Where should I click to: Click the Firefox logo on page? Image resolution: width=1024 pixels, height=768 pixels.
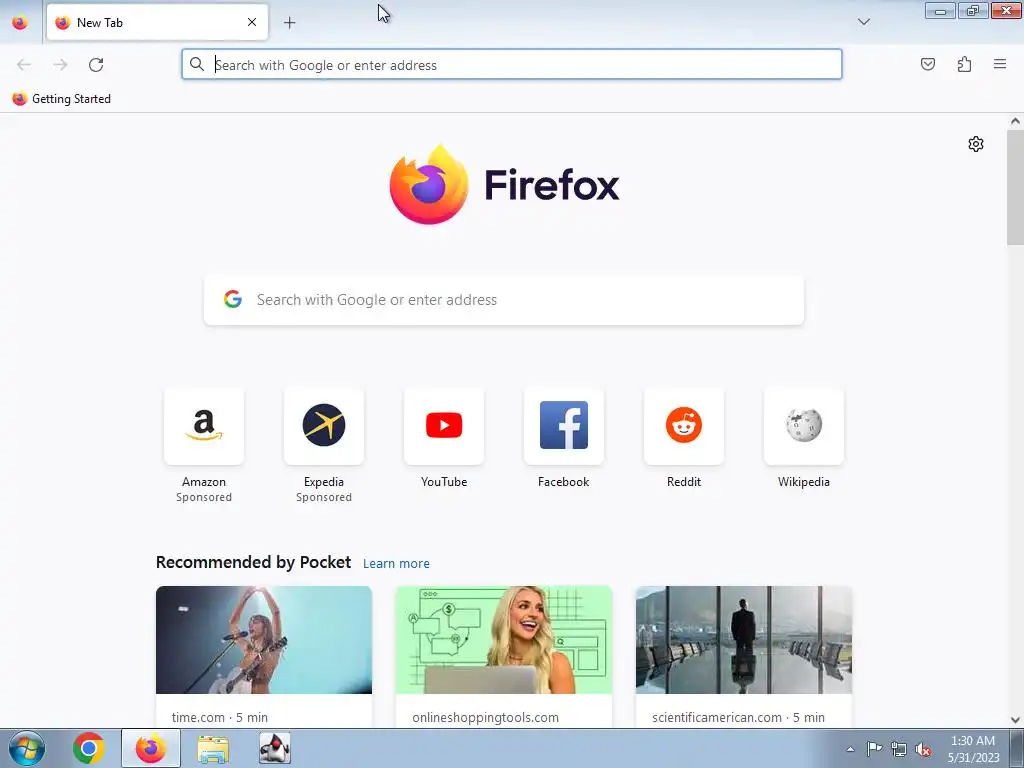(x=504, y=185)
